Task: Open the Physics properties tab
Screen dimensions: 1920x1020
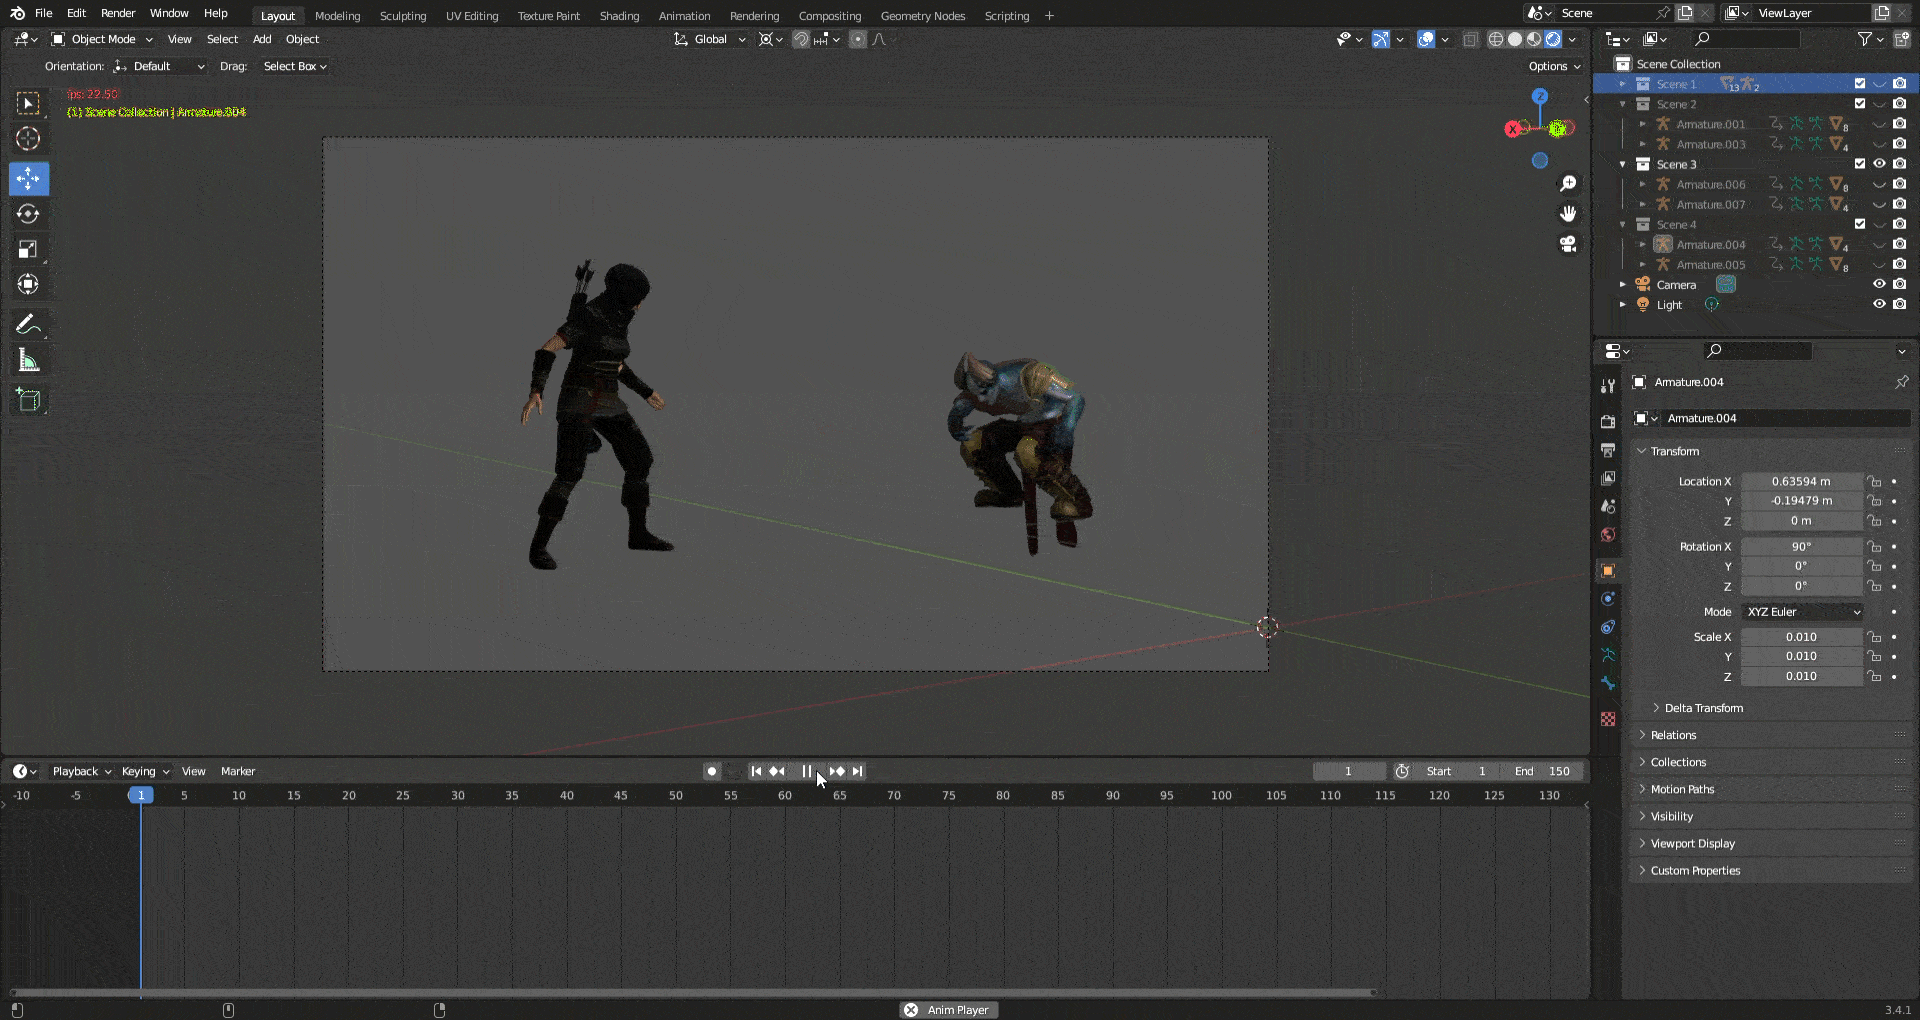Action: tap(1608, 599)
